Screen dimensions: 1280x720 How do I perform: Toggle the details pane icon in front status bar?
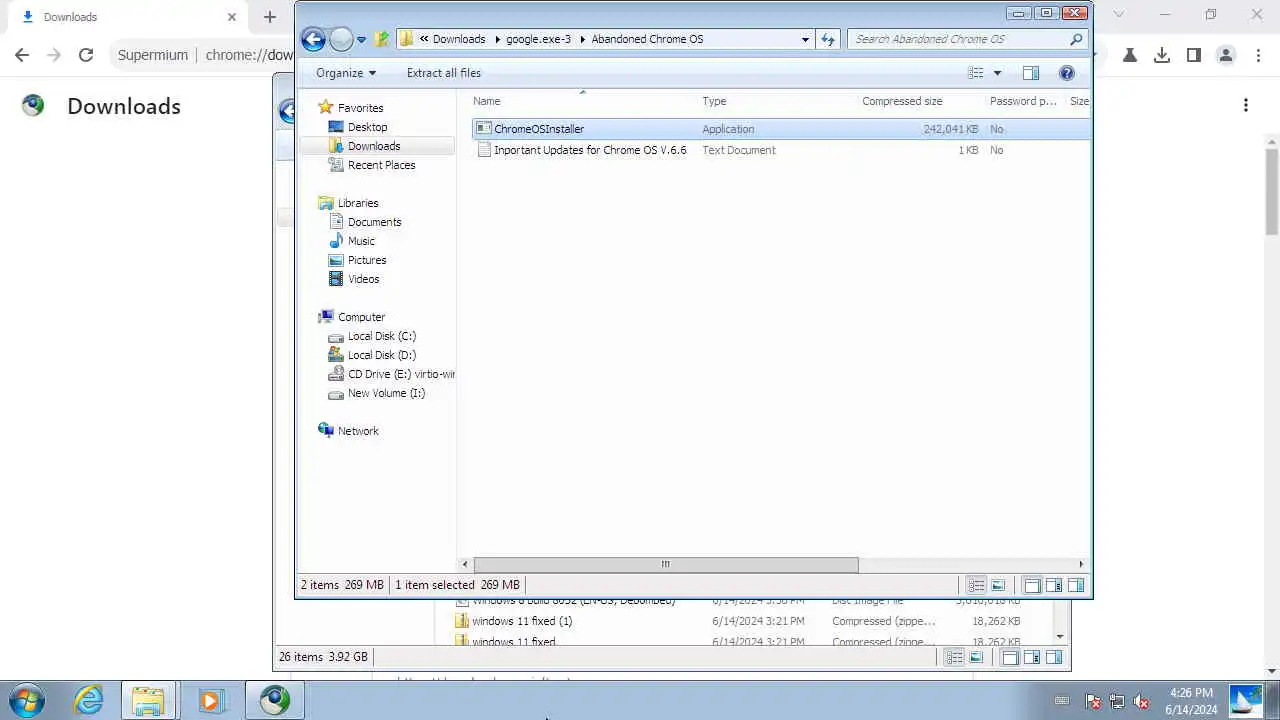point(1054,585)
